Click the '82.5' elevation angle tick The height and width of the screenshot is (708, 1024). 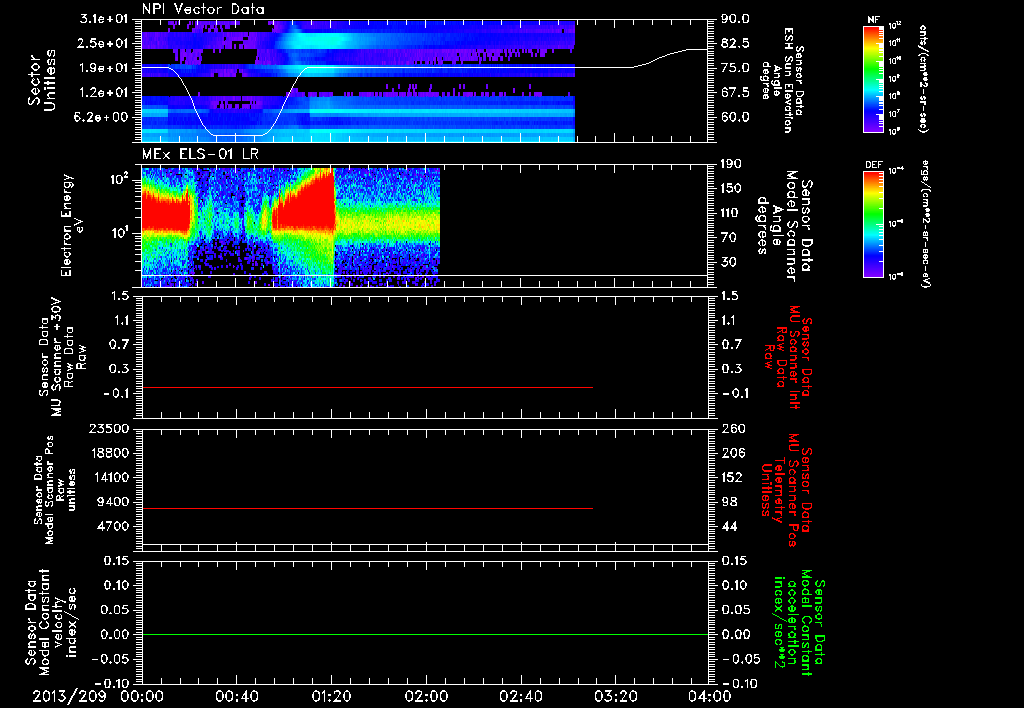pos(735,43)
